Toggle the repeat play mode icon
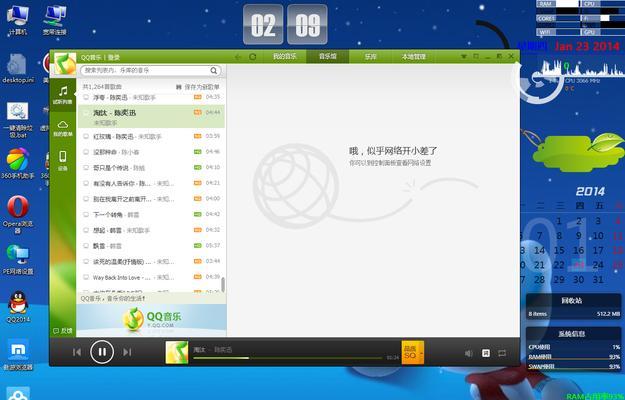 click(x=502, y=353)
